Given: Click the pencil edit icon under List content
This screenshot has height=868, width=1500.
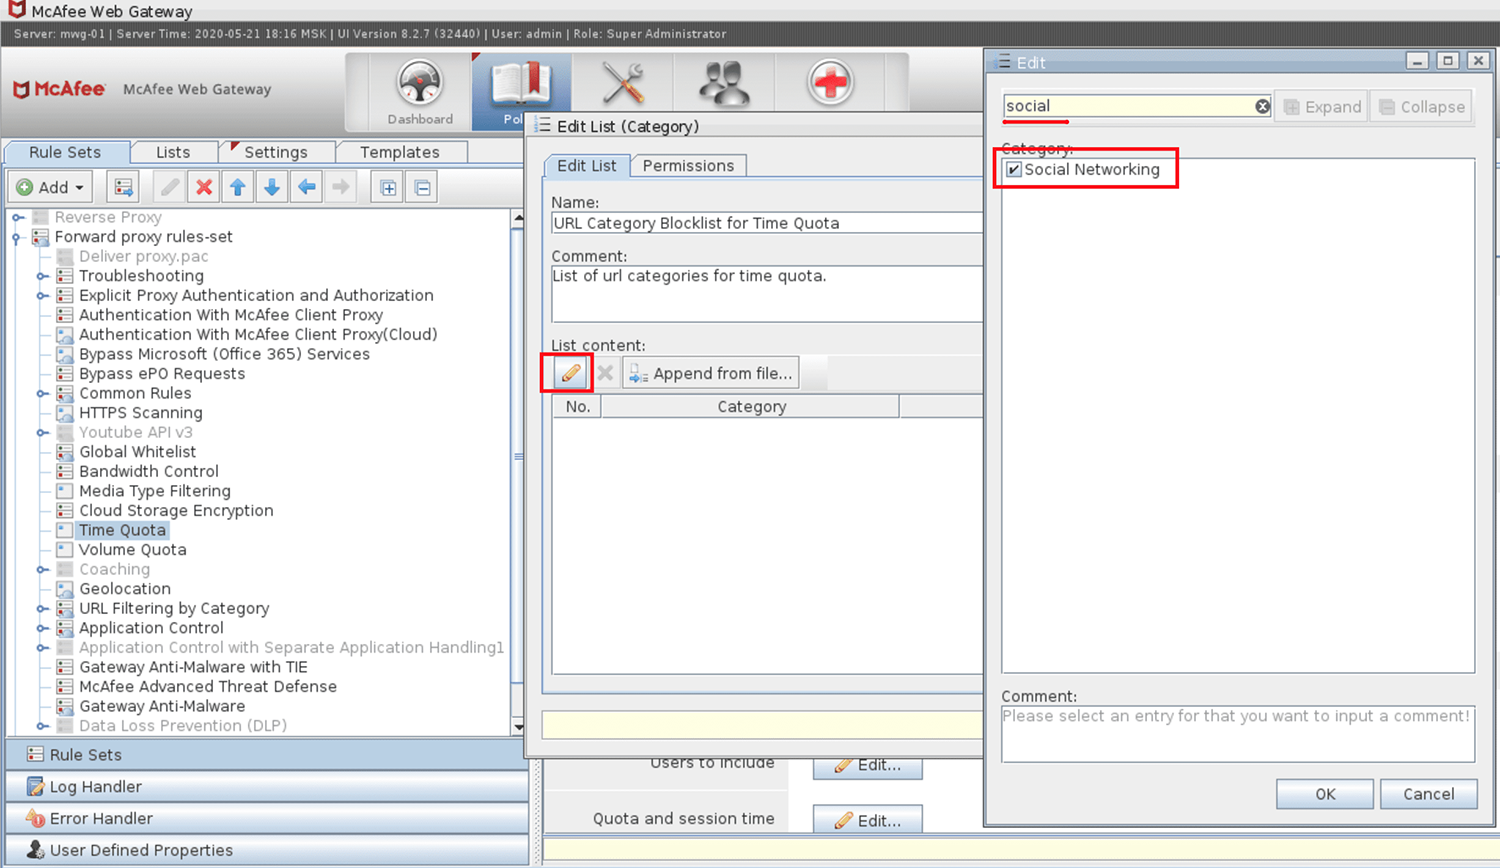Looking at the screenshot, I should pos(570,373).
